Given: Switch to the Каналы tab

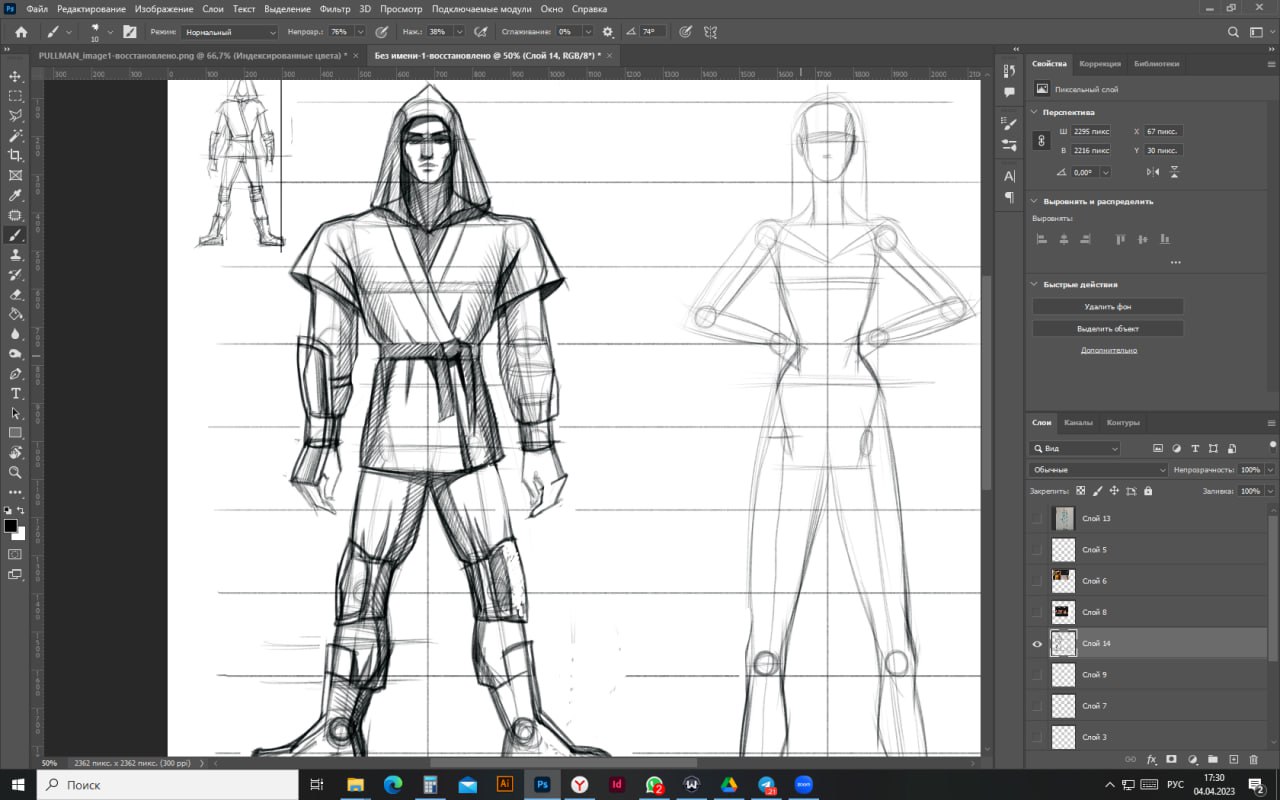Looking at the screenshot, I should click(1078, 423).
